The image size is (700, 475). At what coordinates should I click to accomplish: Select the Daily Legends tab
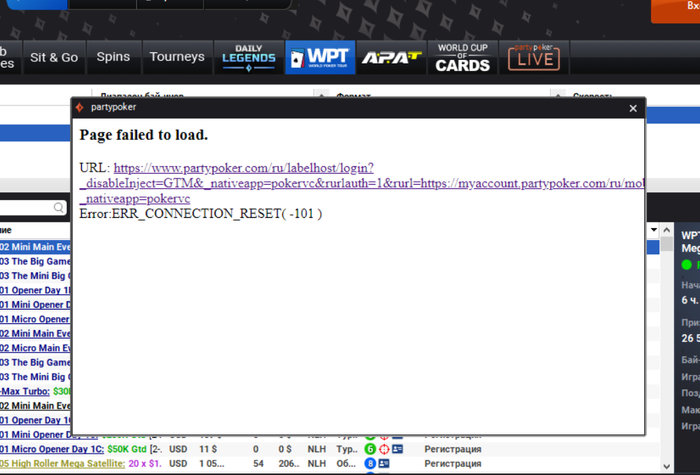pyautogui.click(x=249, y=57)
